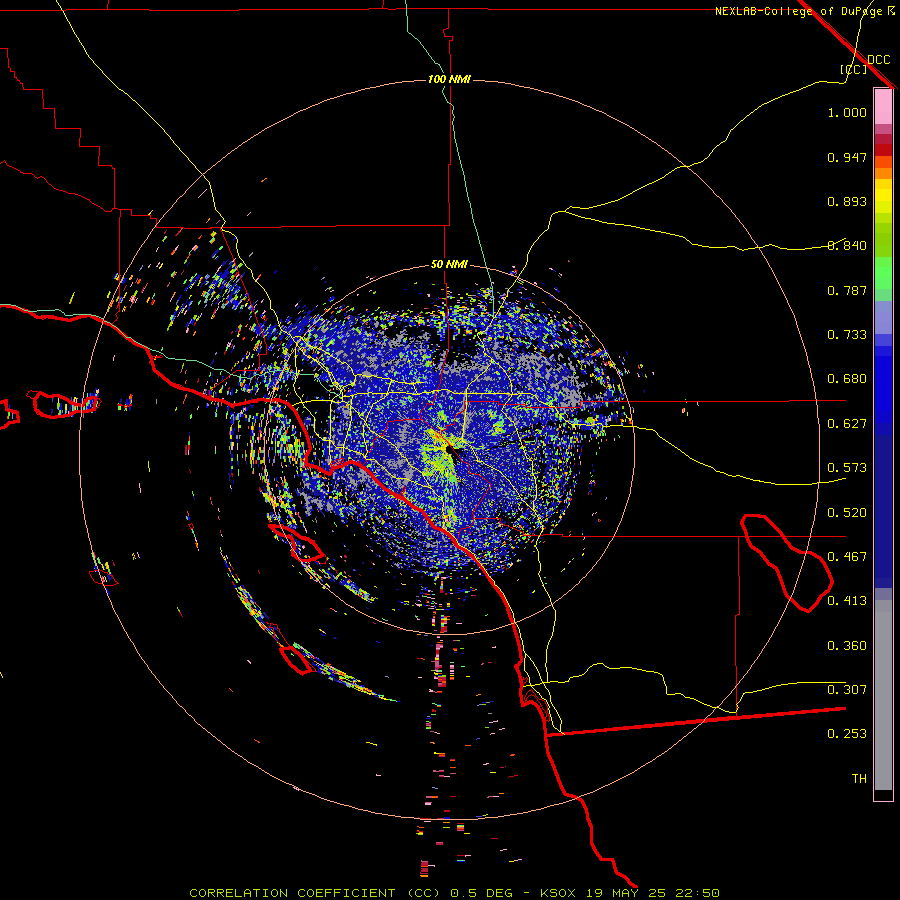Screen dimensions: 900x900
Task: Select the 0.893 scale value
Action: pos(847,201)
